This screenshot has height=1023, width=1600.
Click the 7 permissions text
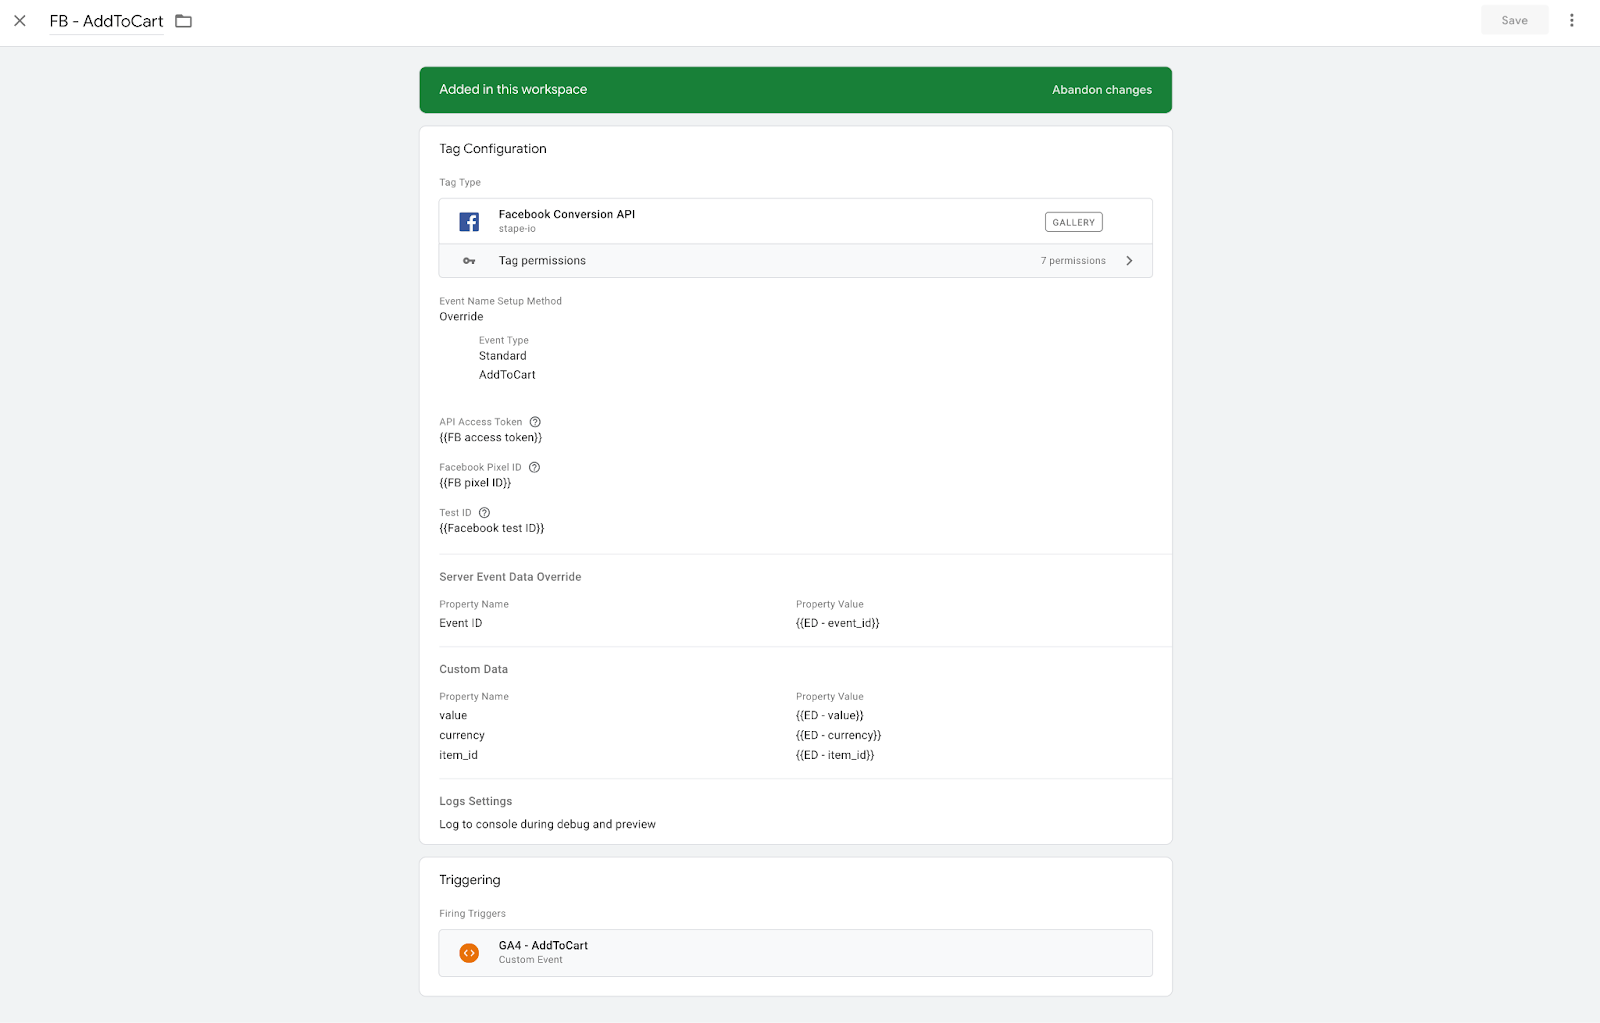coord(1073,261)
